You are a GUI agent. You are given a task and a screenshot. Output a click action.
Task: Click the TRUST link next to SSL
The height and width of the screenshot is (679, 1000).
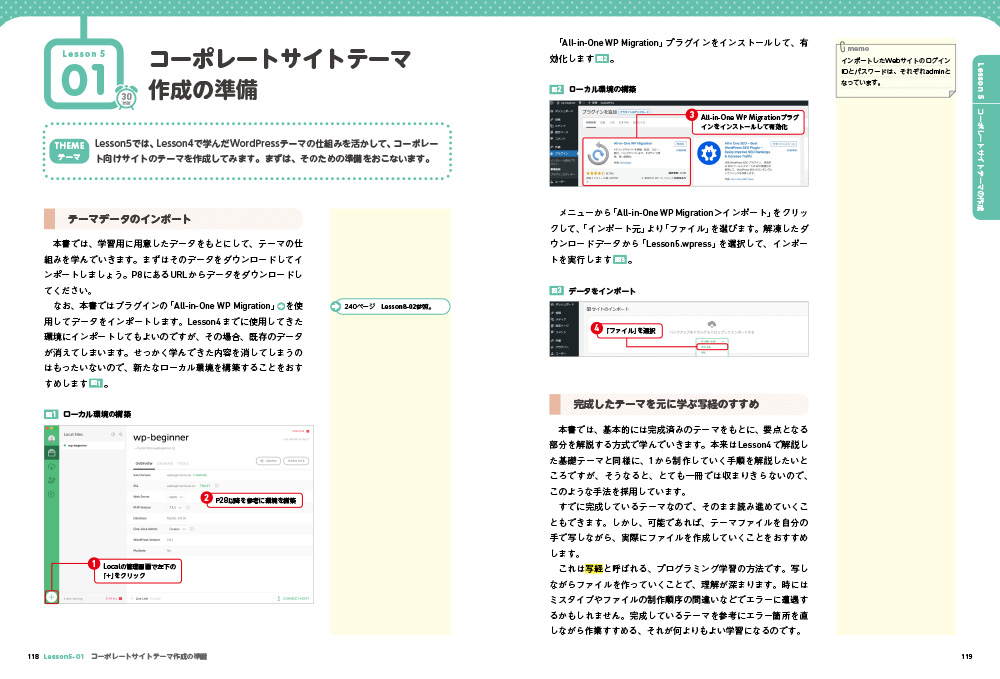click(205, 486)
